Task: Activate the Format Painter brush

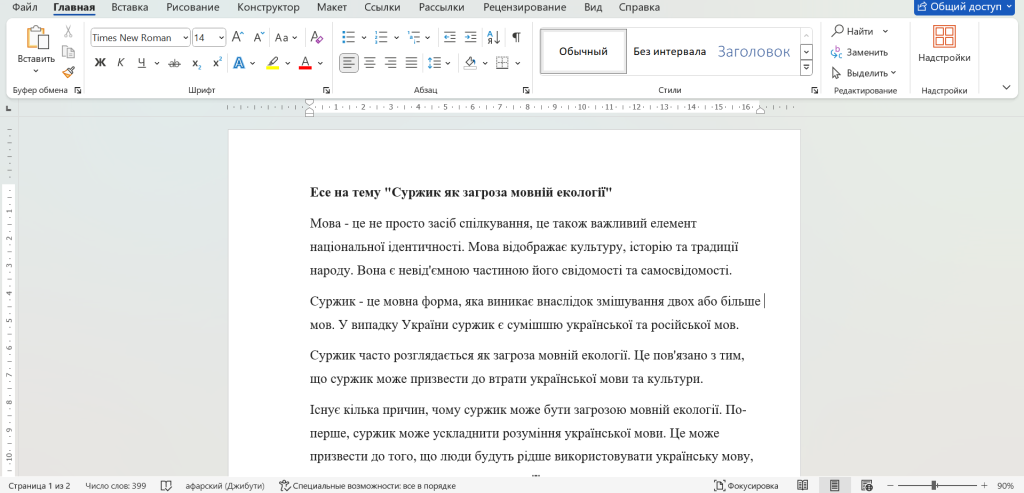Action: pos(68,72)
